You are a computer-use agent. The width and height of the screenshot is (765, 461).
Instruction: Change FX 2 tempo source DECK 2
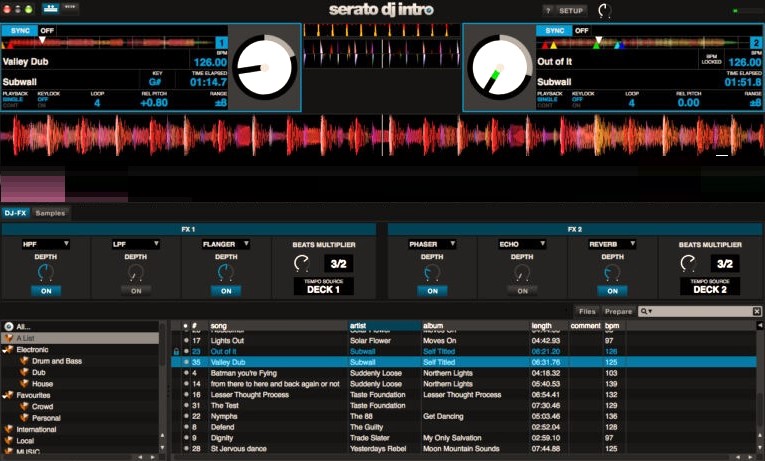point(710,286)
